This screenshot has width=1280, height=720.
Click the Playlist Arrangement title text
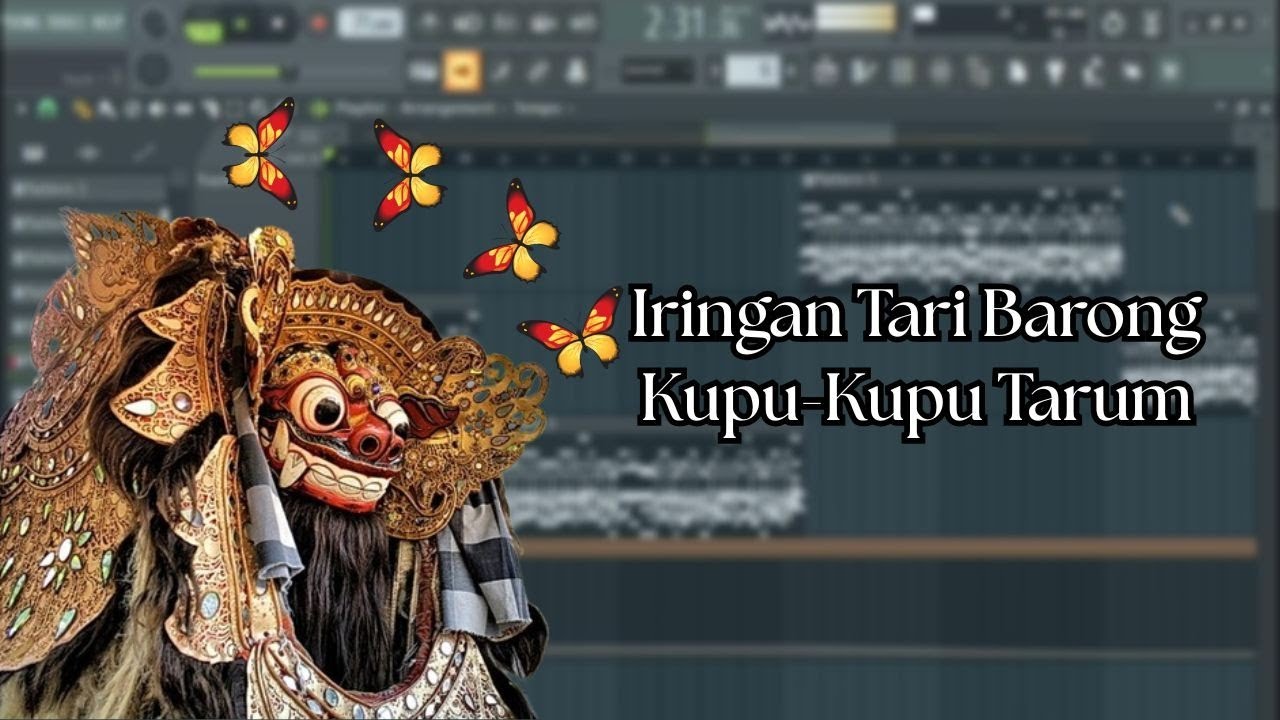(453, 108)
